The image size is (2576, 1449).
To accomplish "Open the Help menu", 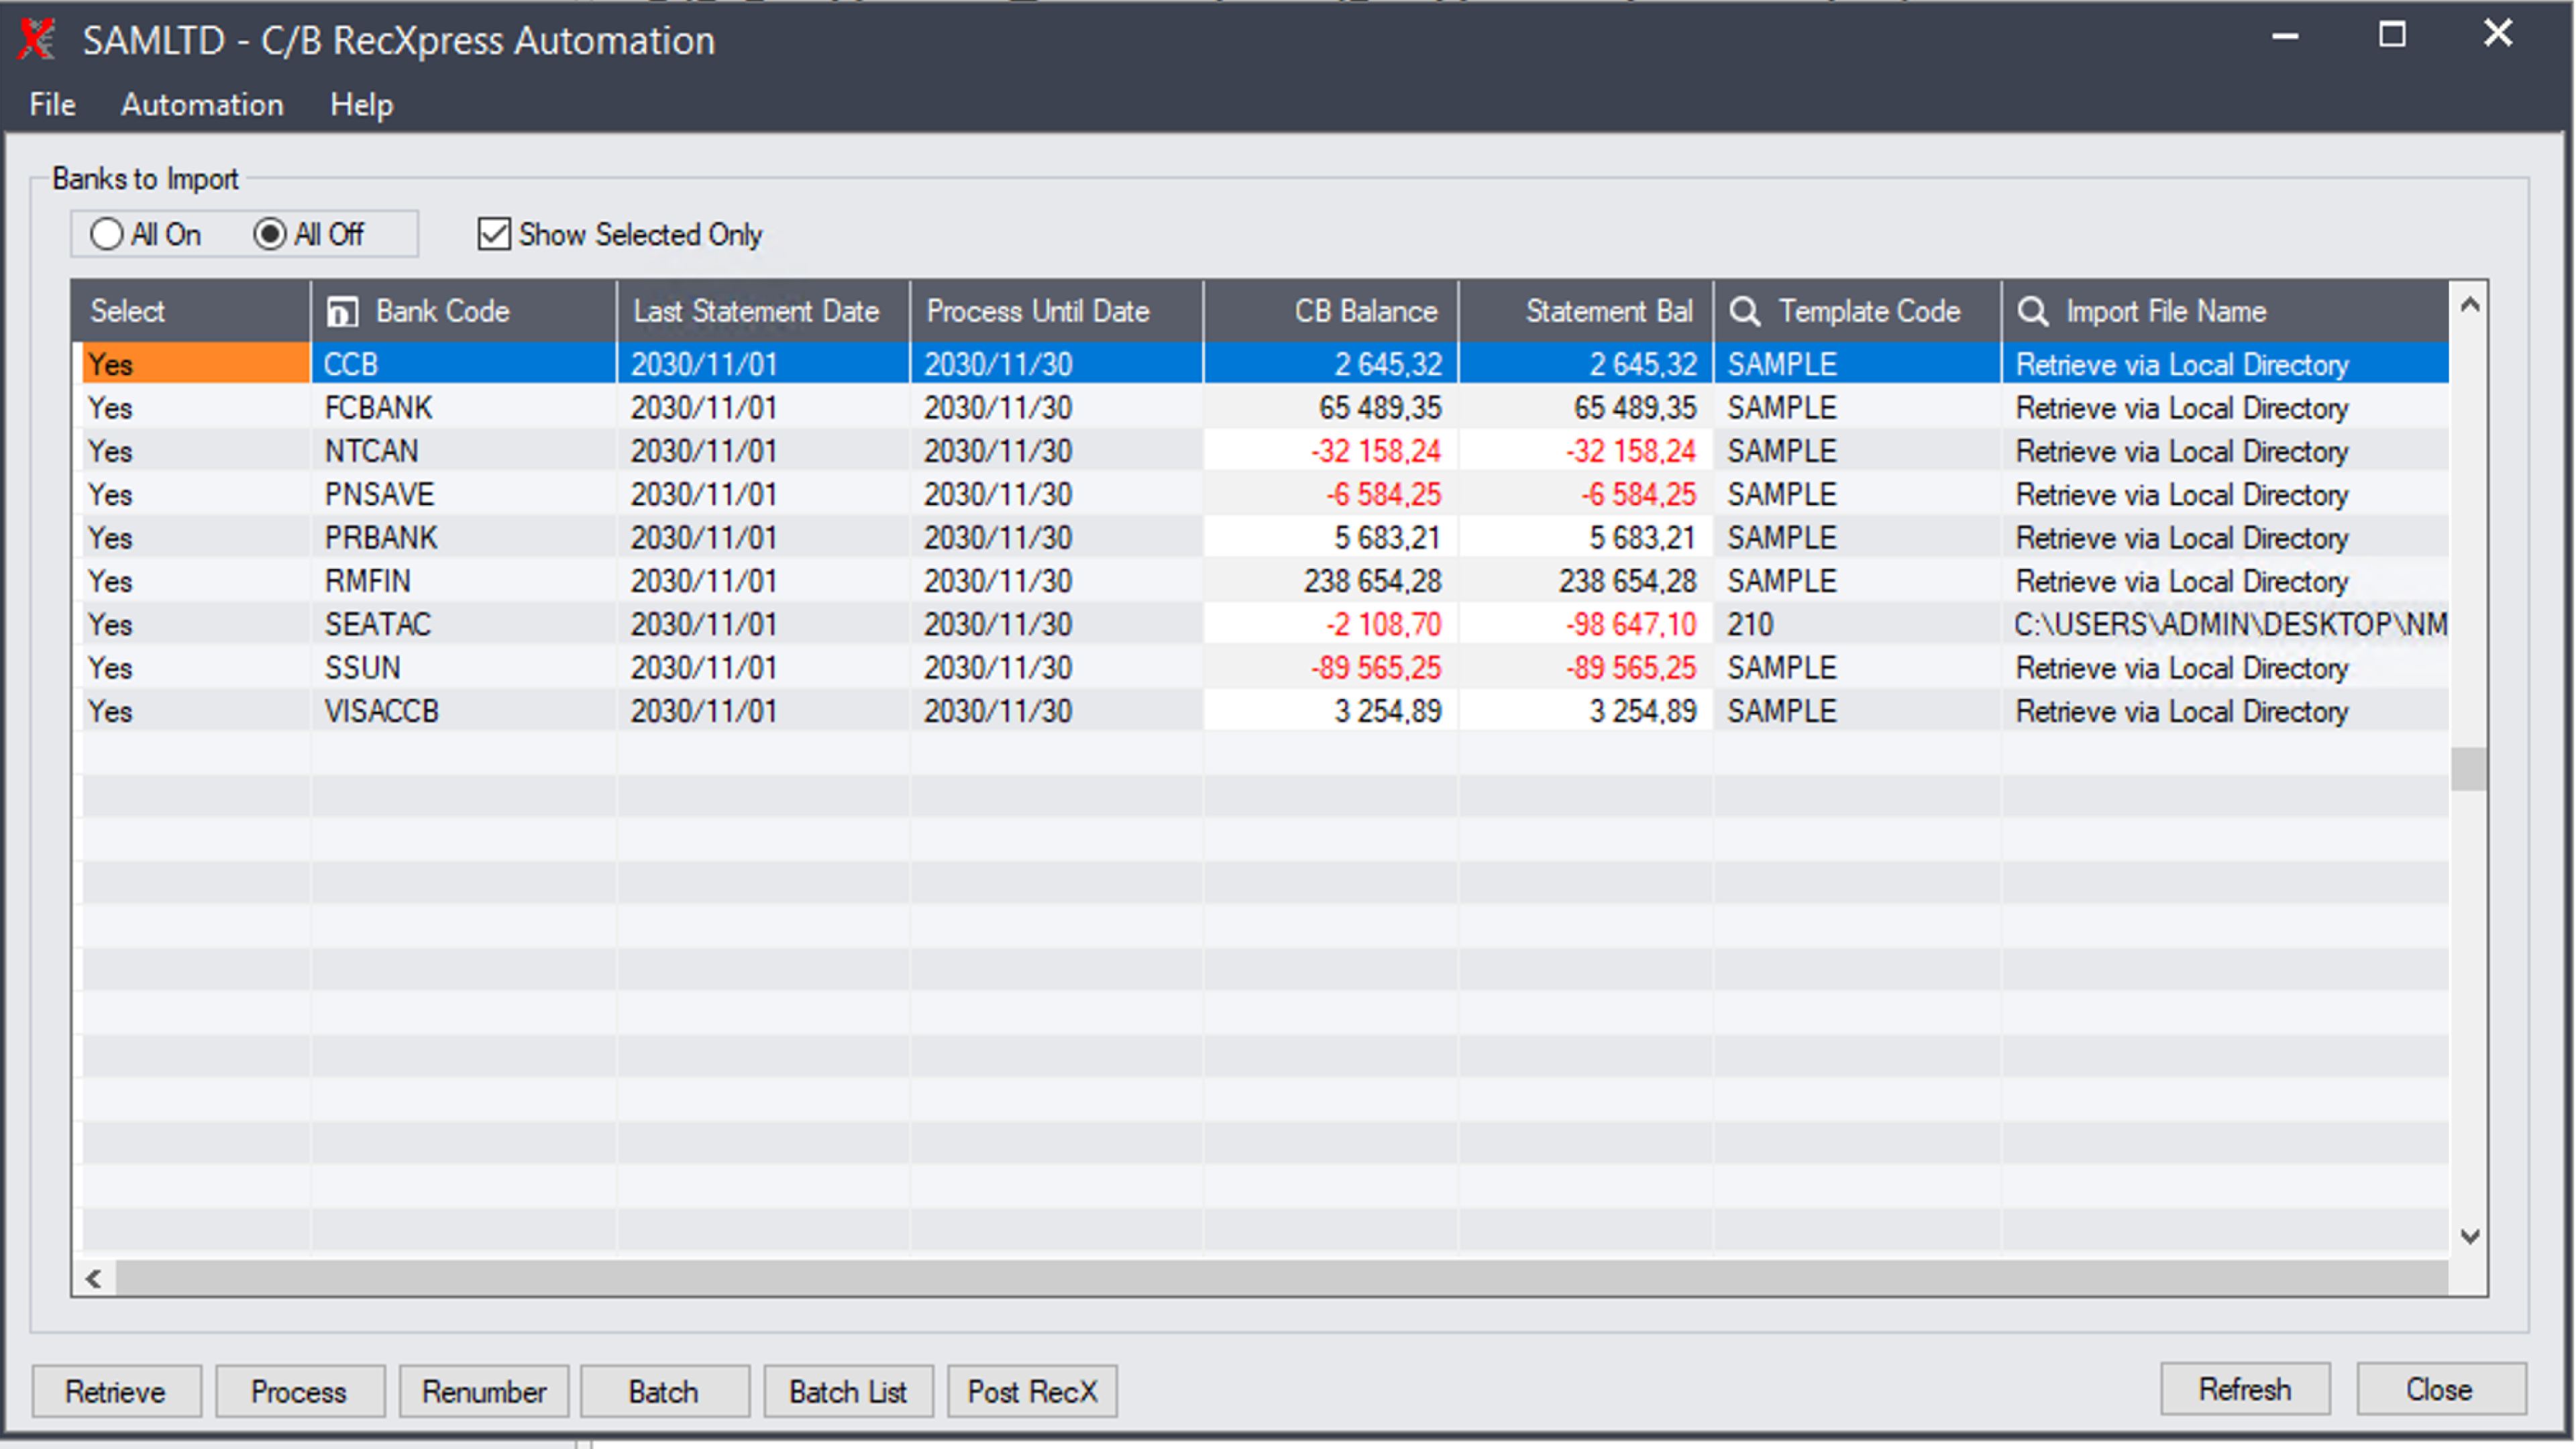I will coord(361,104).
